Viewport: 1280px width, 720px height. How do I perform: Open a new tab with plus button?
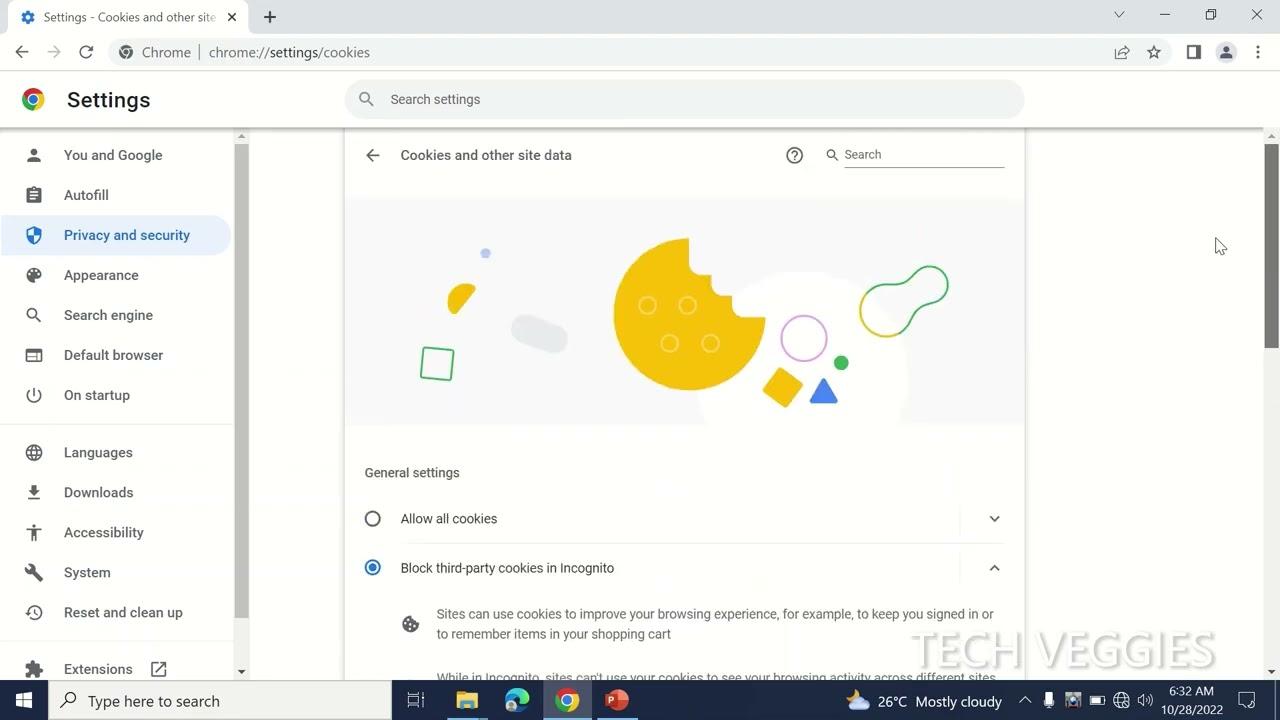tap(270, 16)
